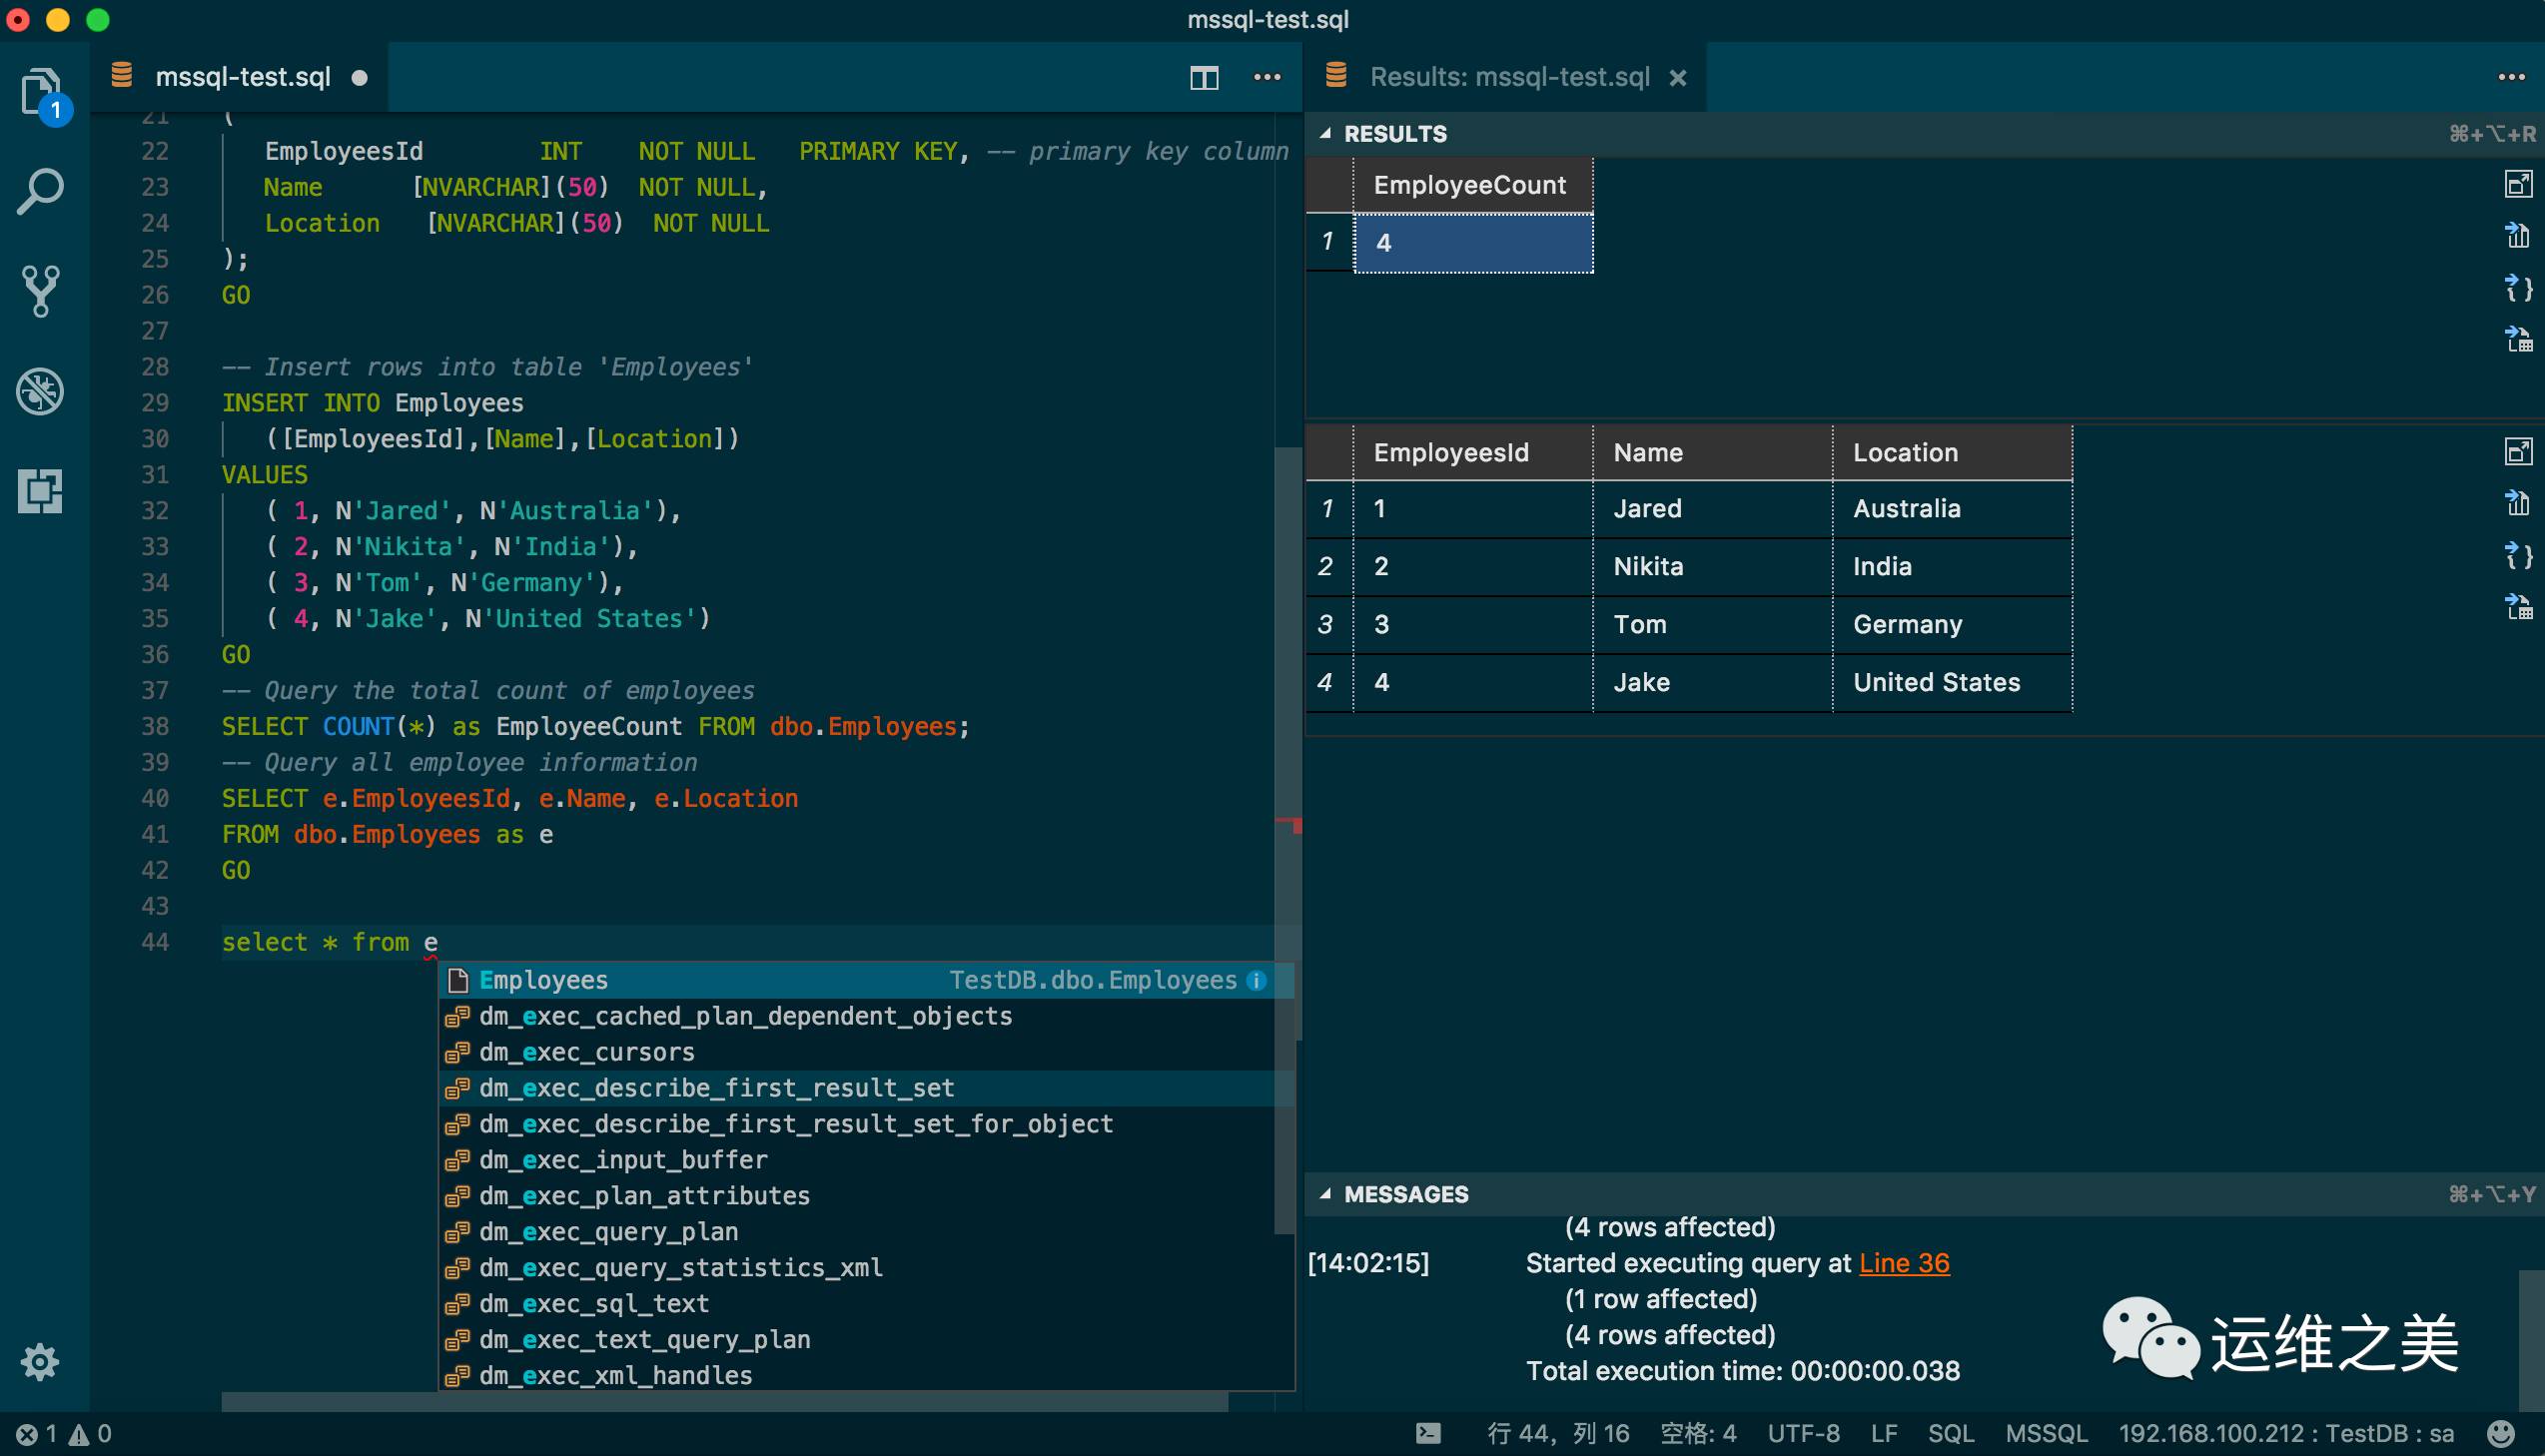Choose dm_exec_query_plan from suggestion list
Viewport: 2545px width, 1456px height.
(608, 1231)
